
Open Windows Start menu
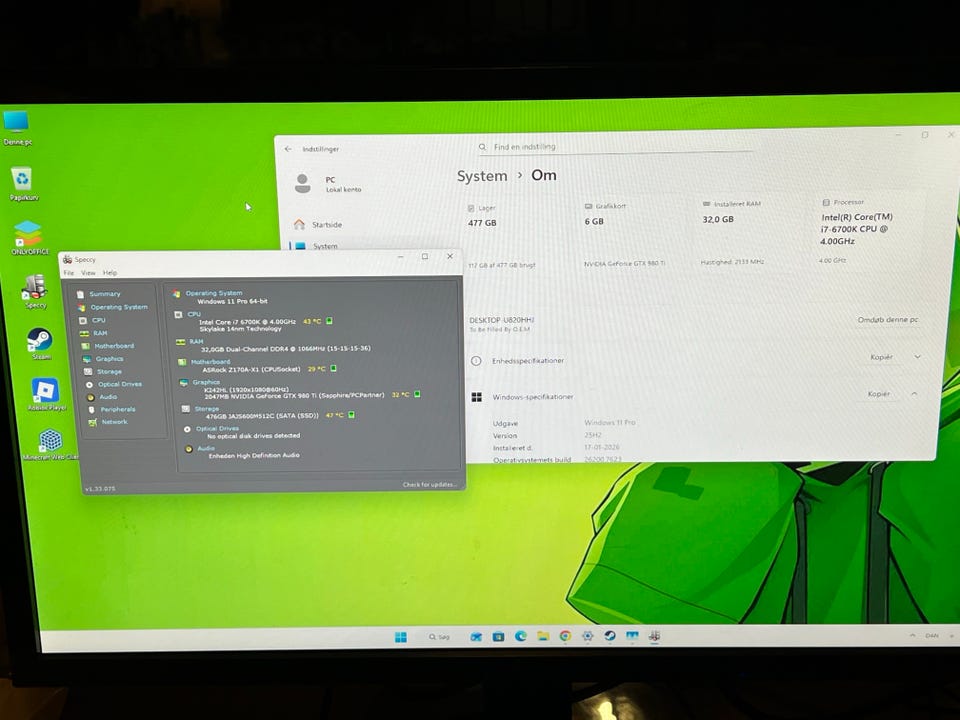(x=401, y=637)
